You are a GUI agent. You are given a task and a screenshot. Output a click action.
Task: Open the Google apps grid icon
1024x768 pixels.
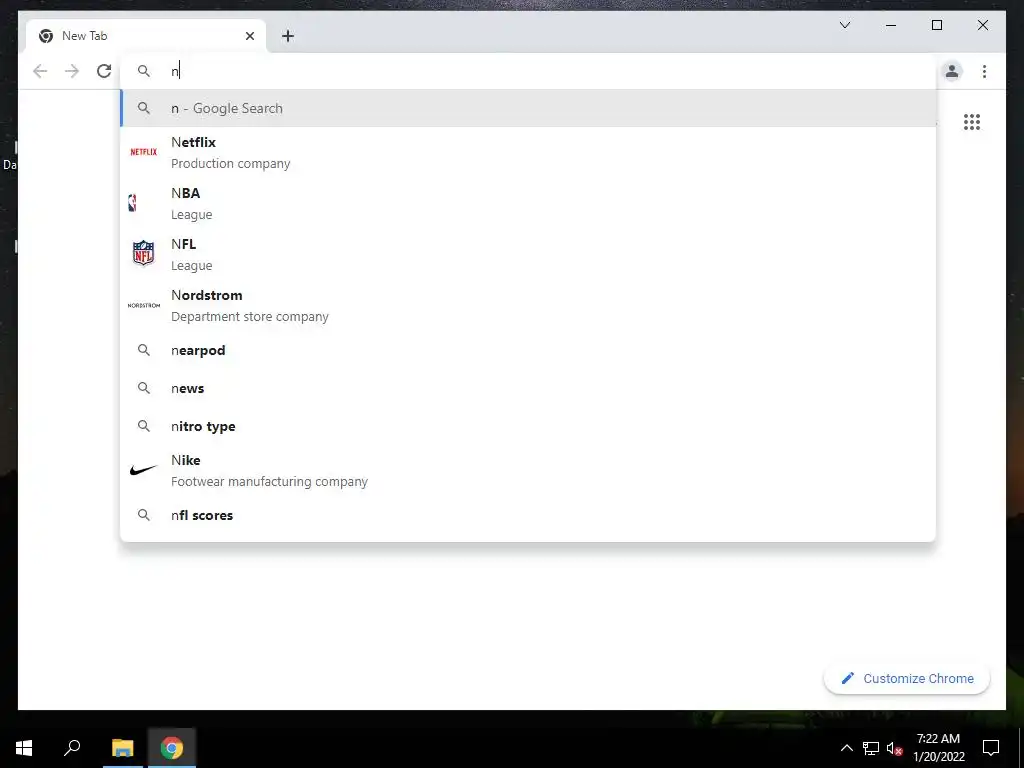point(972,122)
